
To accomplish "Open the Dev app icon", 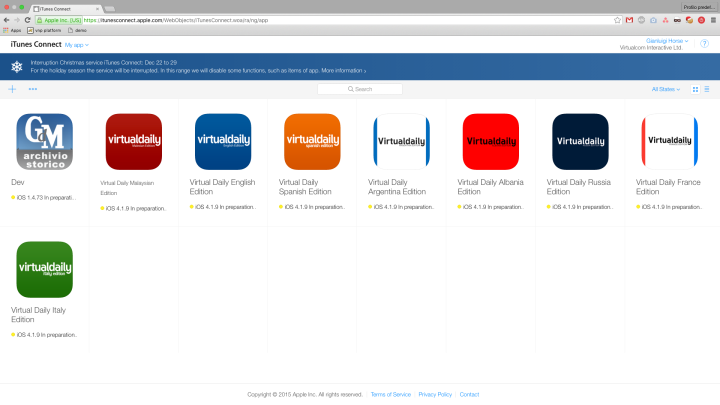I will point(44,142).
